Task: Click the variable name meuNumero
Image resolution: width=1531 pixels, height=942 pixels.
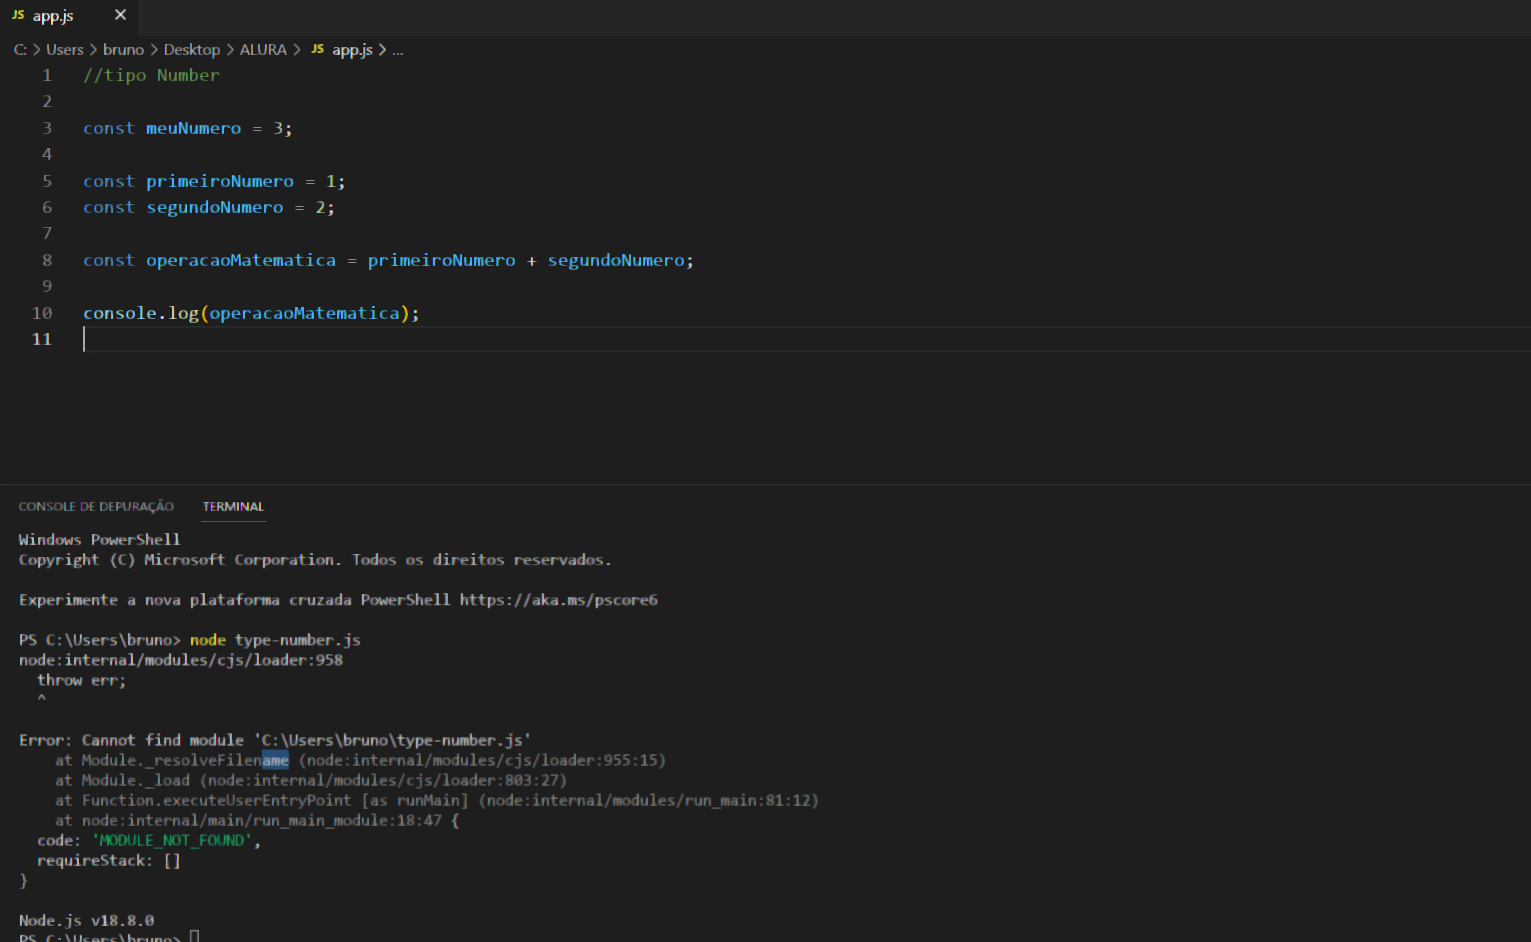Action: pos(193,128)
